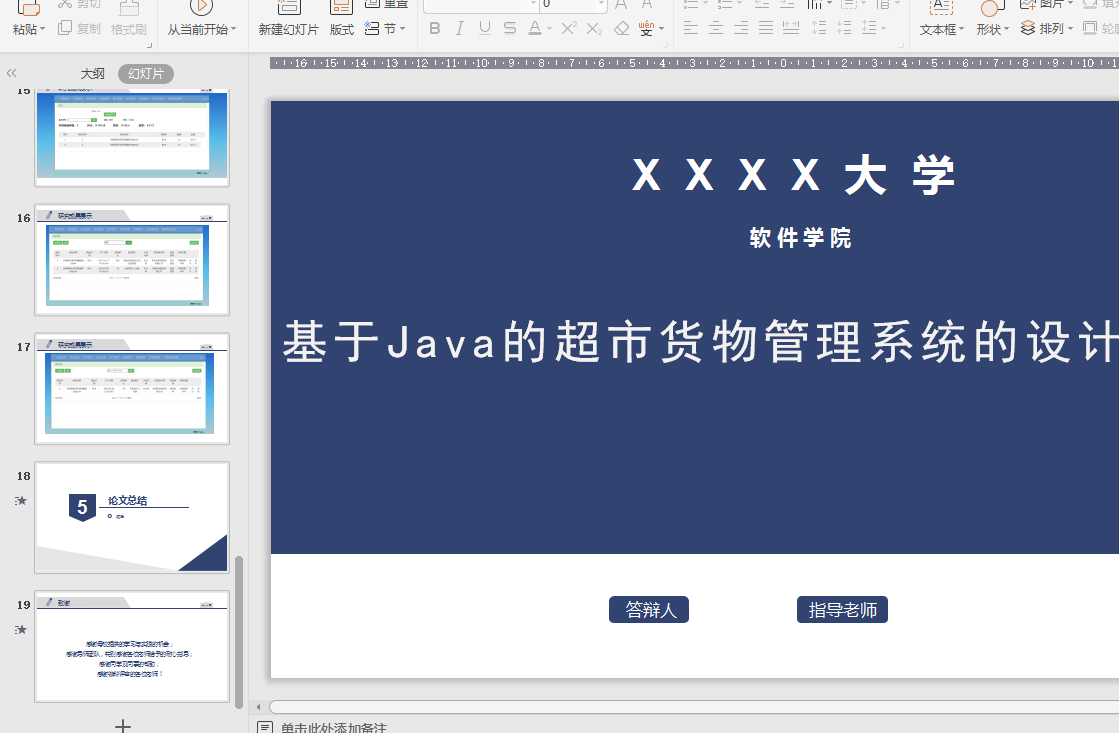Toggle Underline formatting
Image resolution: width=1119 pixels, height=733 pixels.
485,29
